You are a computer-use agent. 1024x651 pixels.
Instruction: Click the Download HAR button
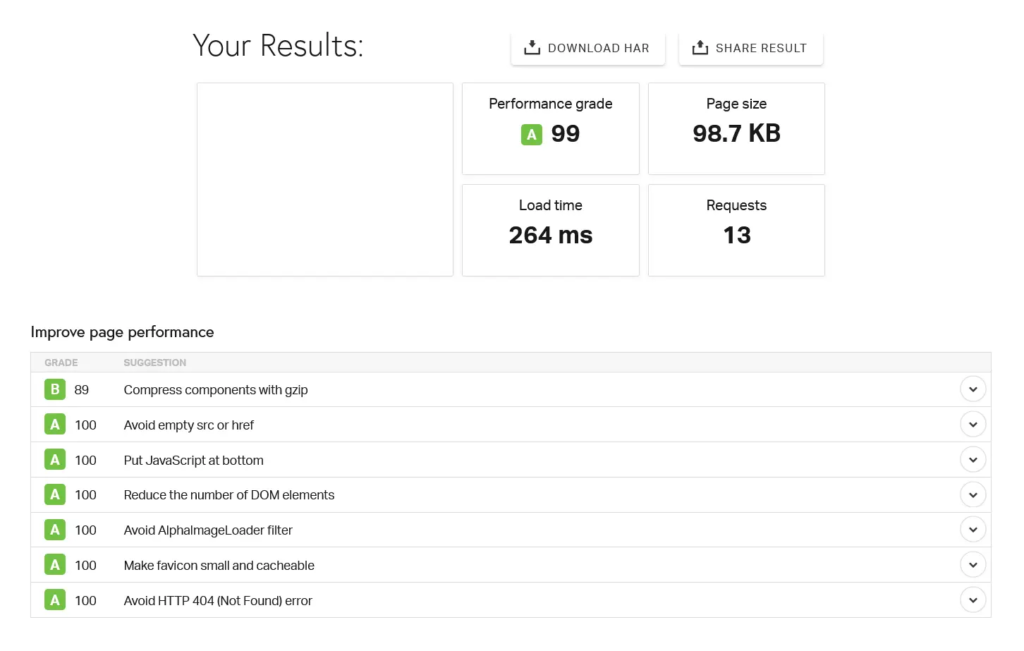tap(587, 48)
